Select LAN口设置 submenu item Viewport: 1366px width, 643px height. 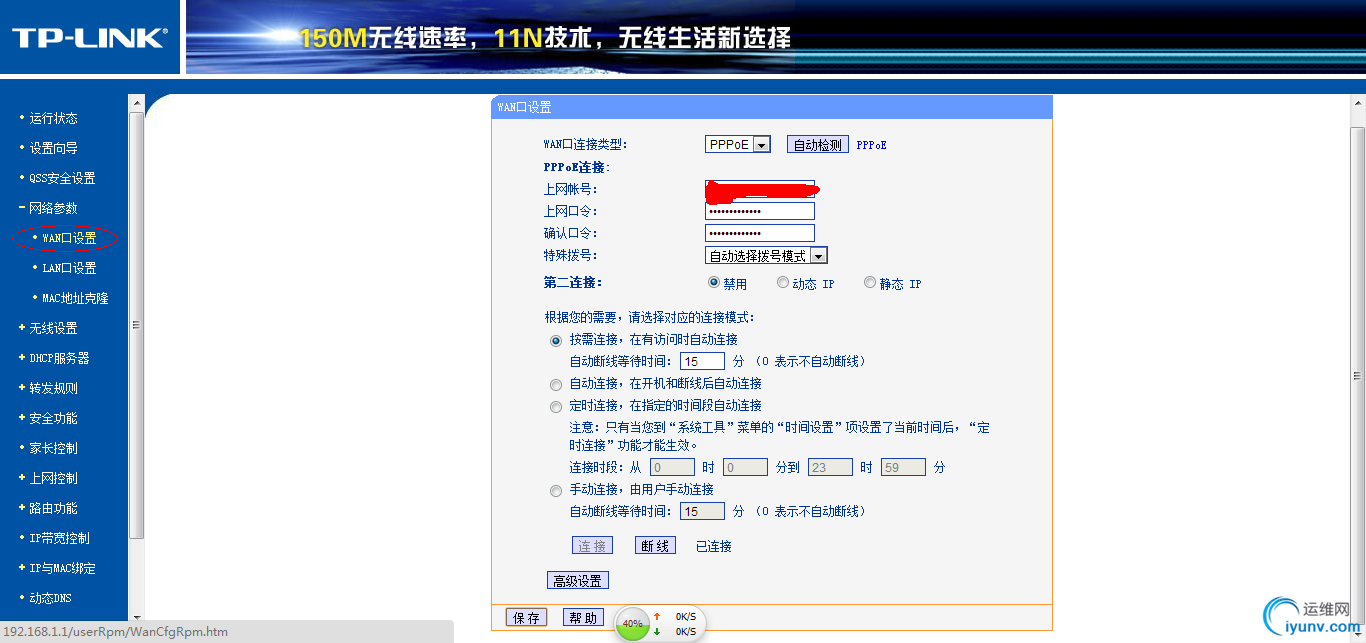(69, 268)
